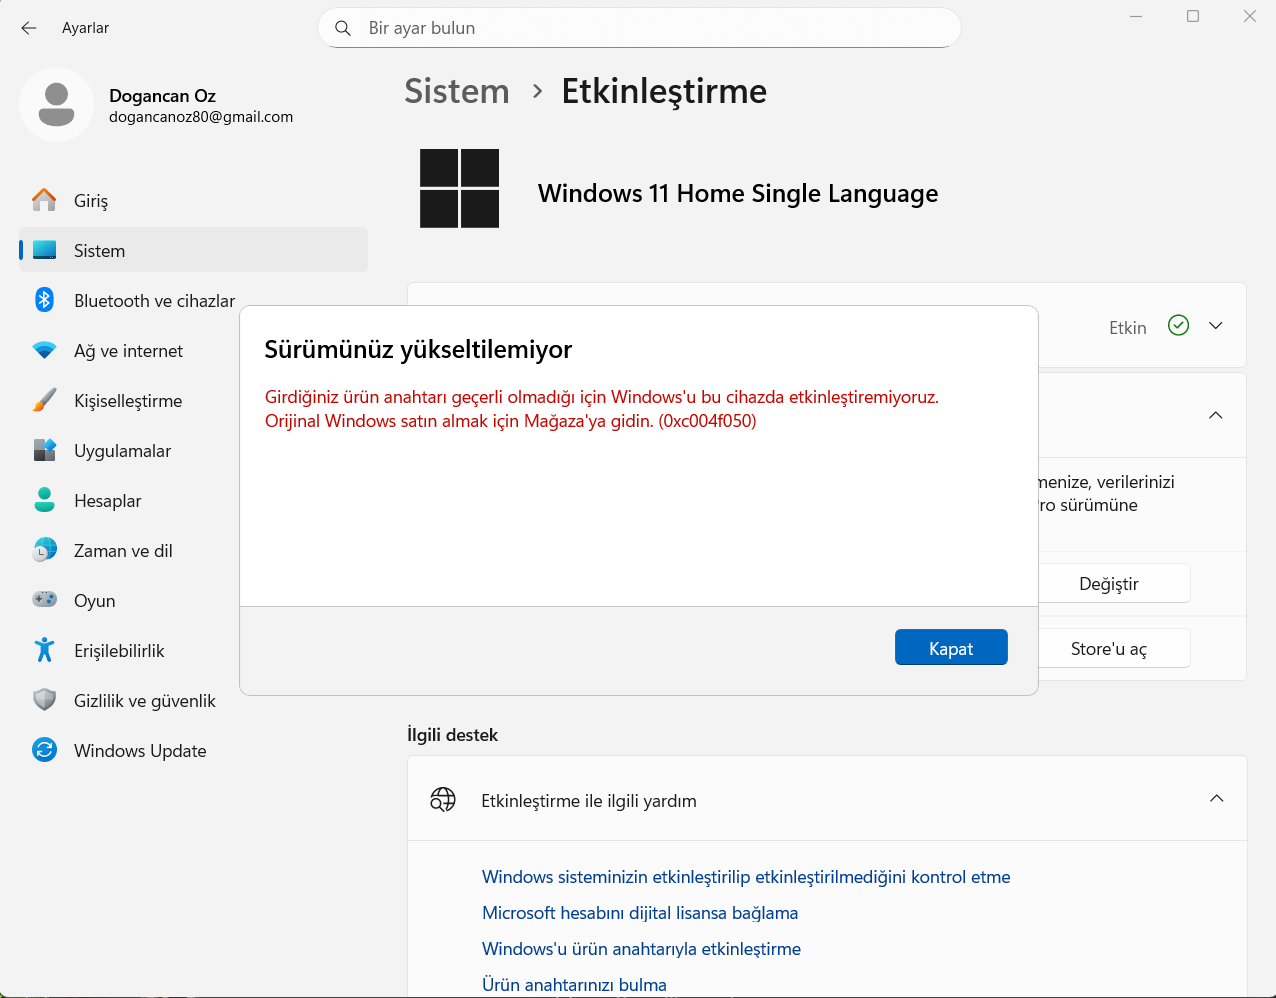Image resolution: width=1276 pixels, height=998 pixels.
Task: Click the Sistem monitor icon
Action: pos(44,250)
